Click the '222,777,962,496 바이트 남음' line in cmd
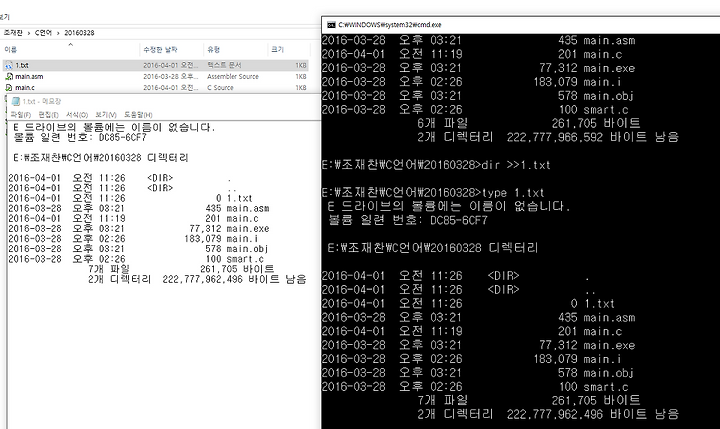Viewport: 720px width, 429px height. click(548, 414)
